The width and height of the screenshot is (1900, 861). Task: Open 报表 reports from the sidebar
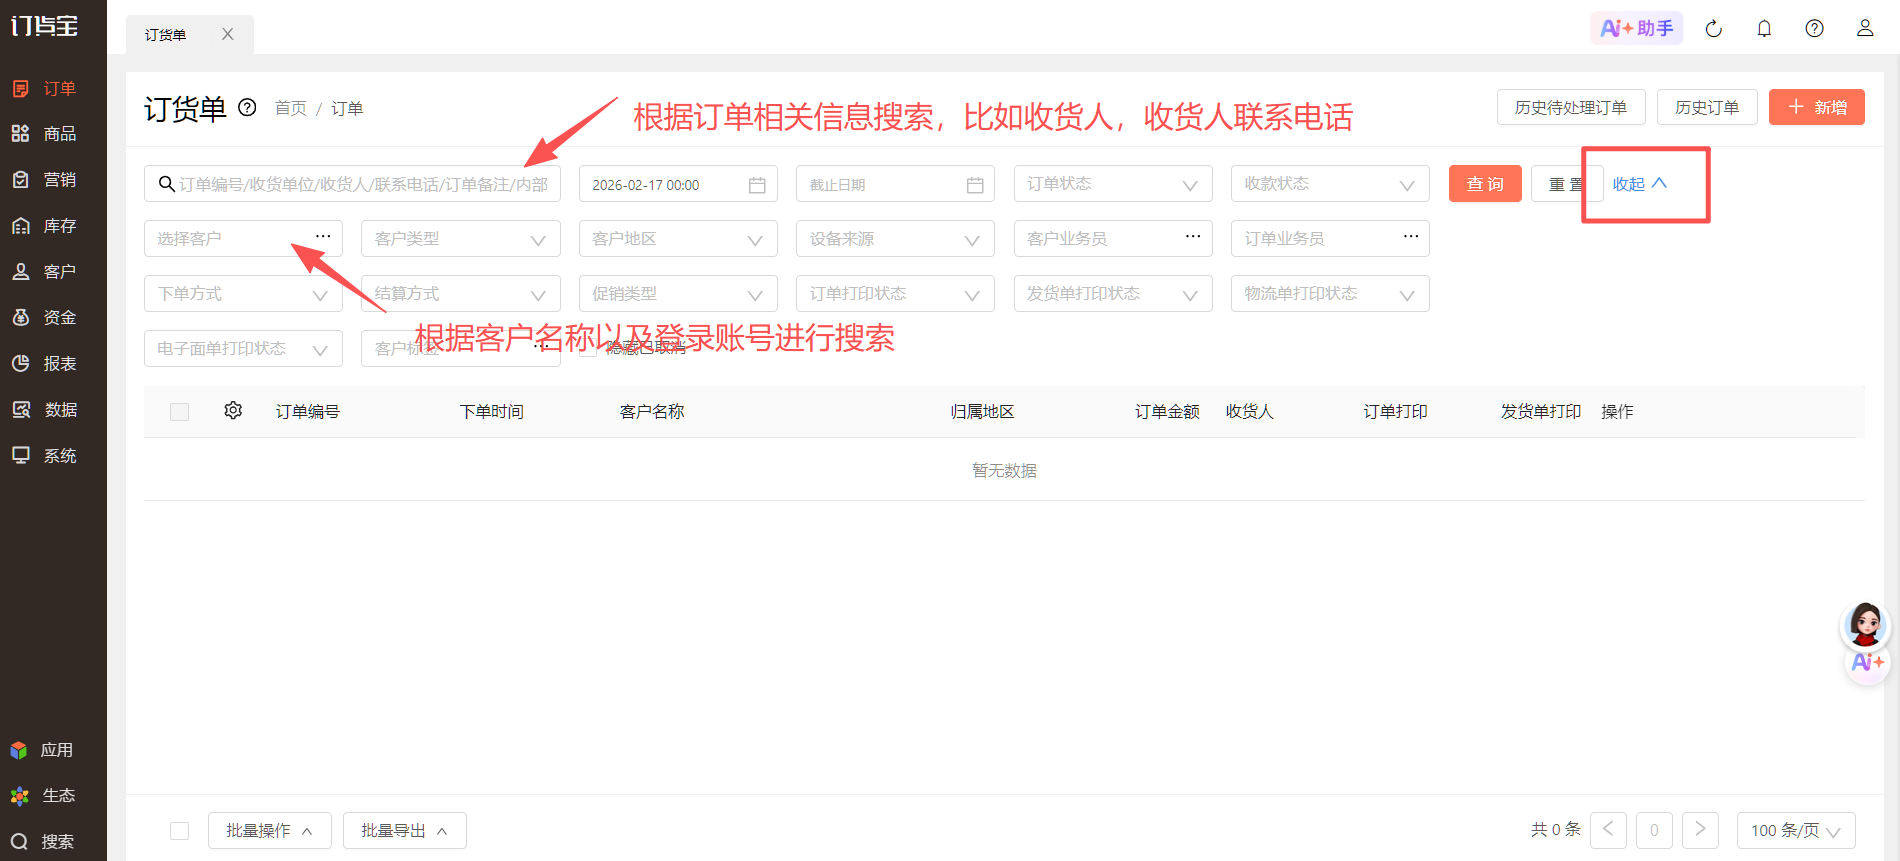(45, 364)
